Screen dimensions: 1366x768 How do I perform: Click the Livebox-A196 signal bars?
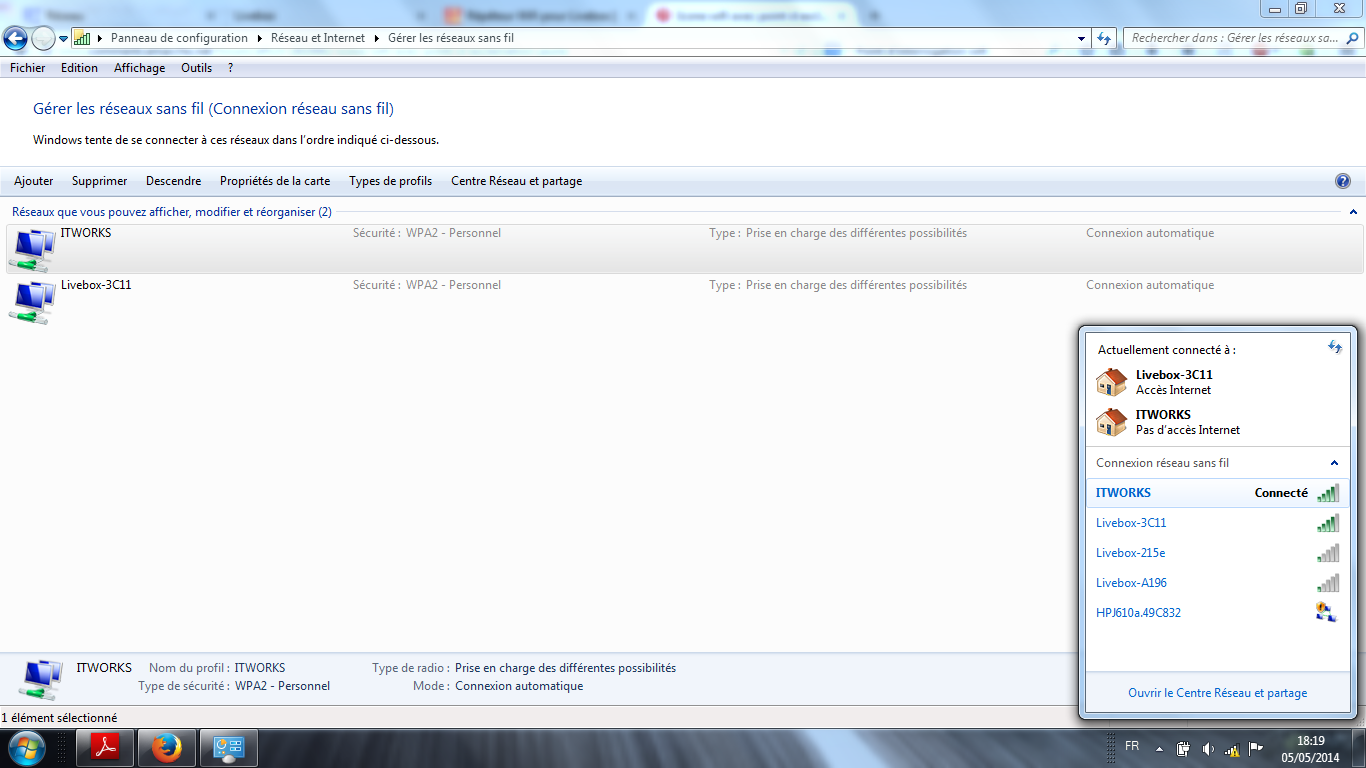click(x=1328, y=583)
